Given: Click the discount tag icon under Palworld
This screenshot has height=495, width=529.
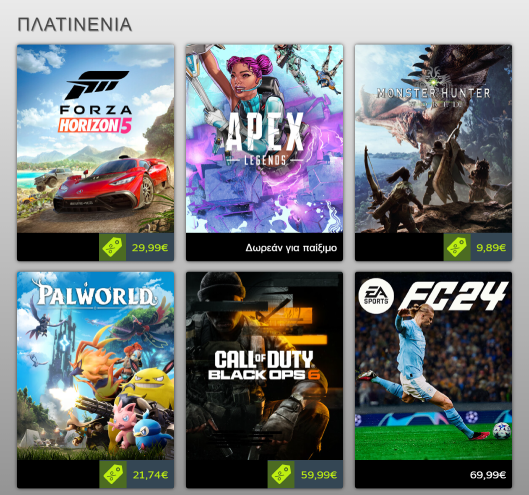Looking at the screenshot, I should pyautogui.click(x=113, y=475).
